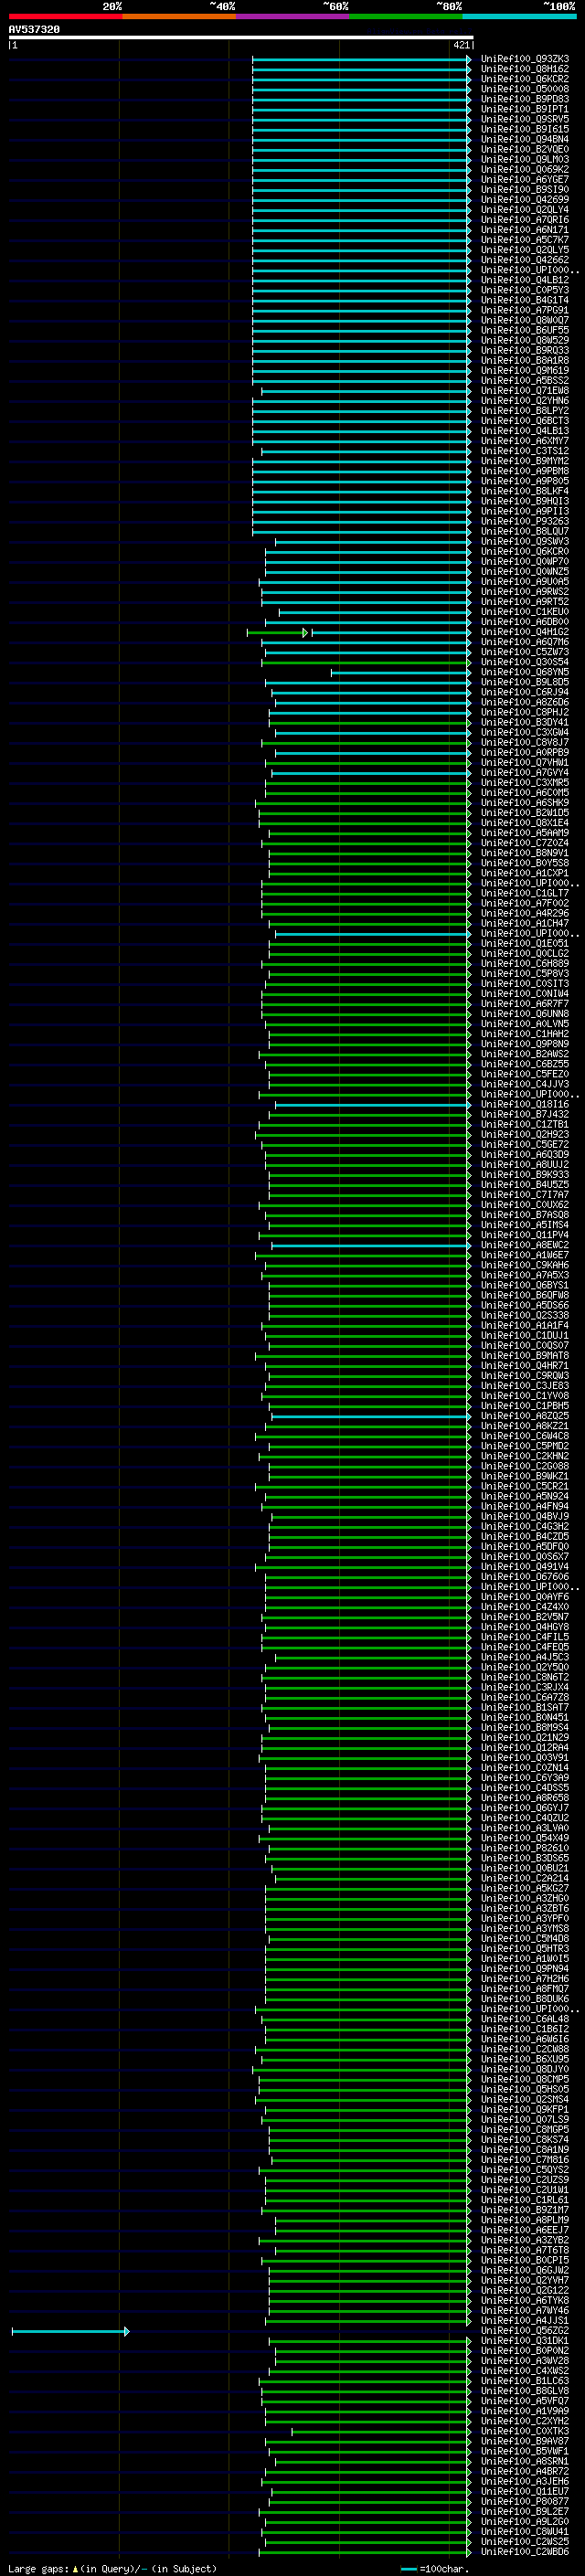Open hit UniRef100_B9PD83
This screenshot has height=2576, width=585.
click(x=525, y=99)
